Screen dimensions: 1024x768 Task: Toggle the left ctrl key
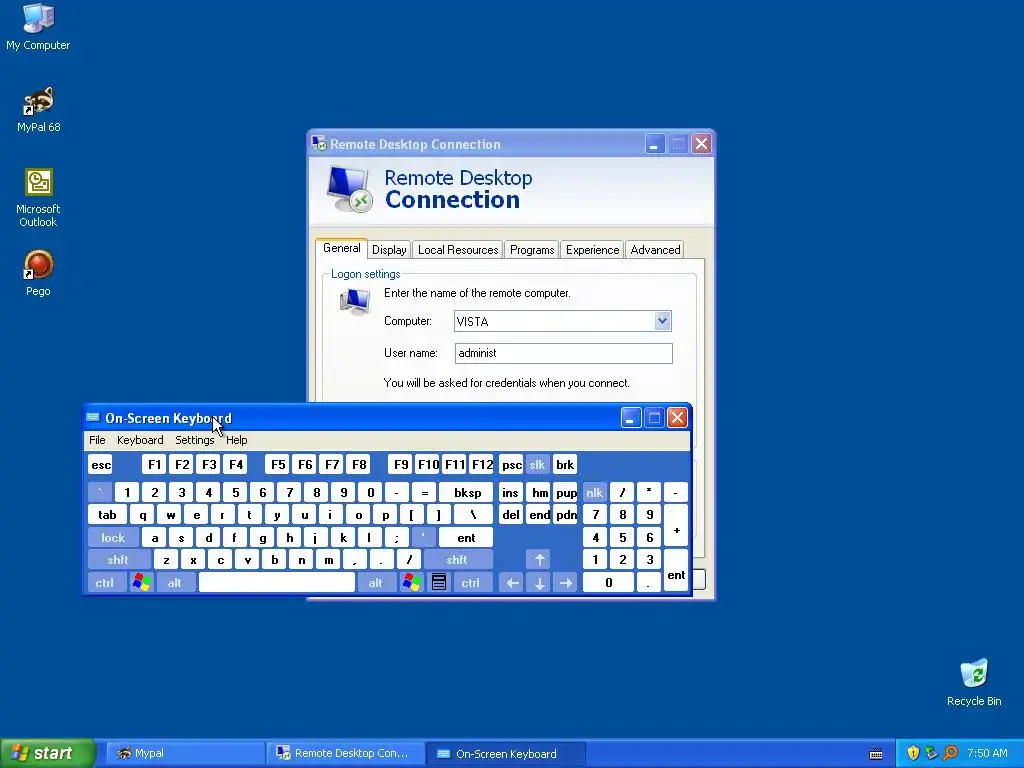tap(106, 583)
